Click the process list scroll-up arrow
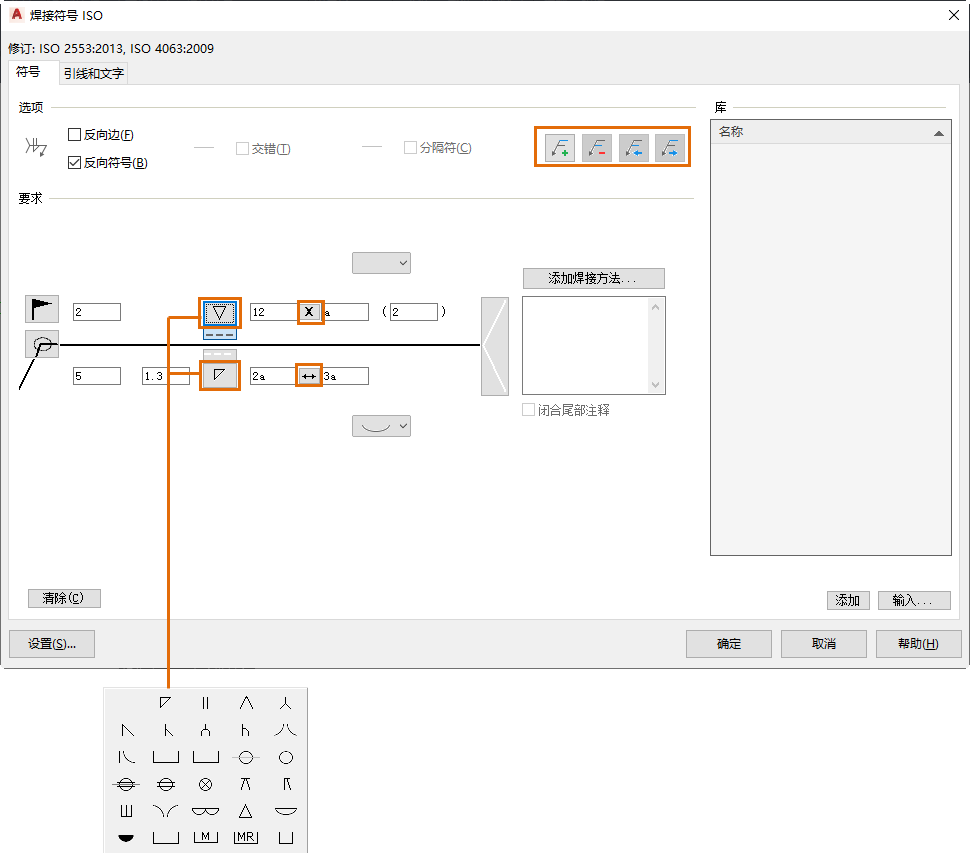970x861 pixels. point(656,307)
